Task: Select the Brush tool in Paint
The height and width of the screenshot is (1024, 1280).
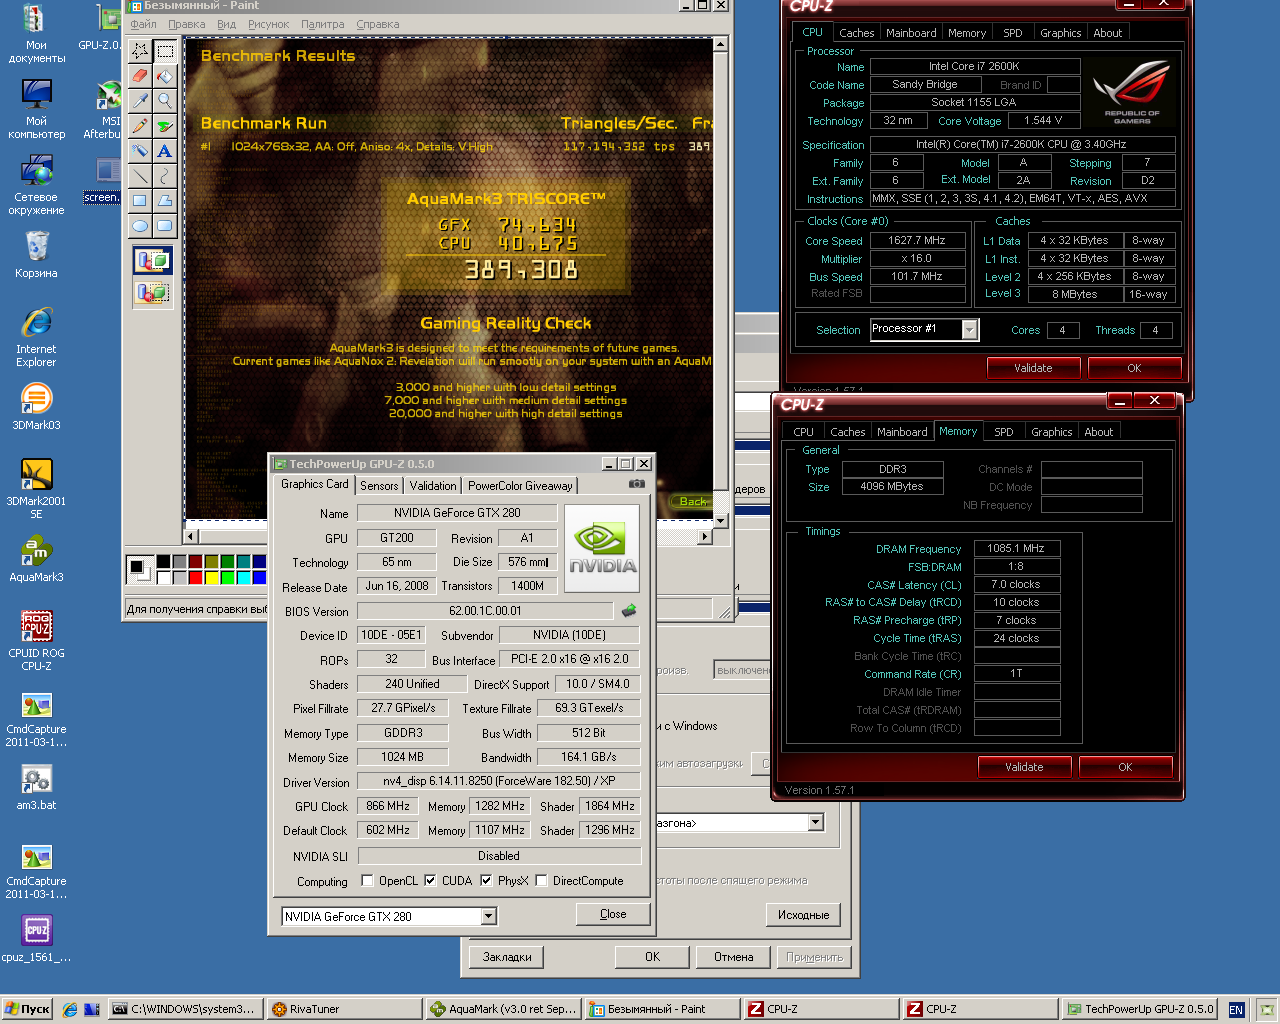Action: tap(165, 125)
